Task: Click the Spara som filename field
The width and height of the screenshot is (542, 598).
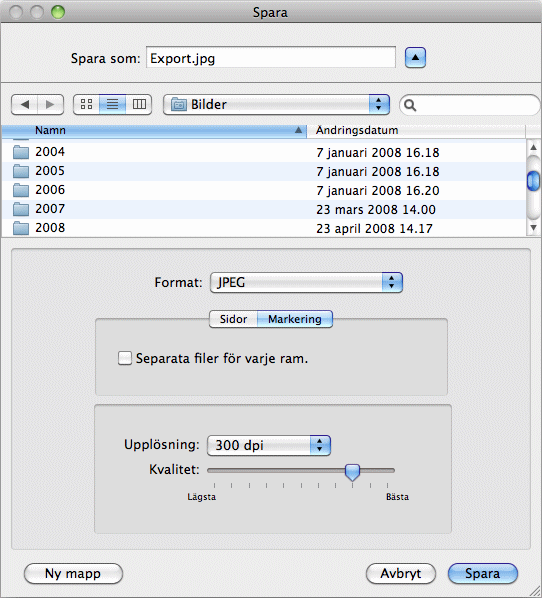Action: (x=271, y=58)
